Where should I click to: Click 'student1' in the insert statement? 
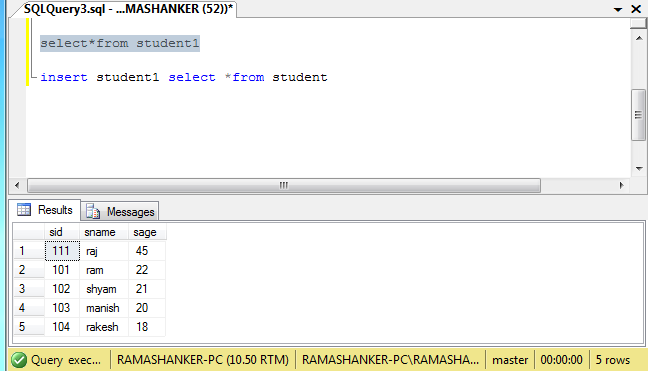click(x=128, y=77)
